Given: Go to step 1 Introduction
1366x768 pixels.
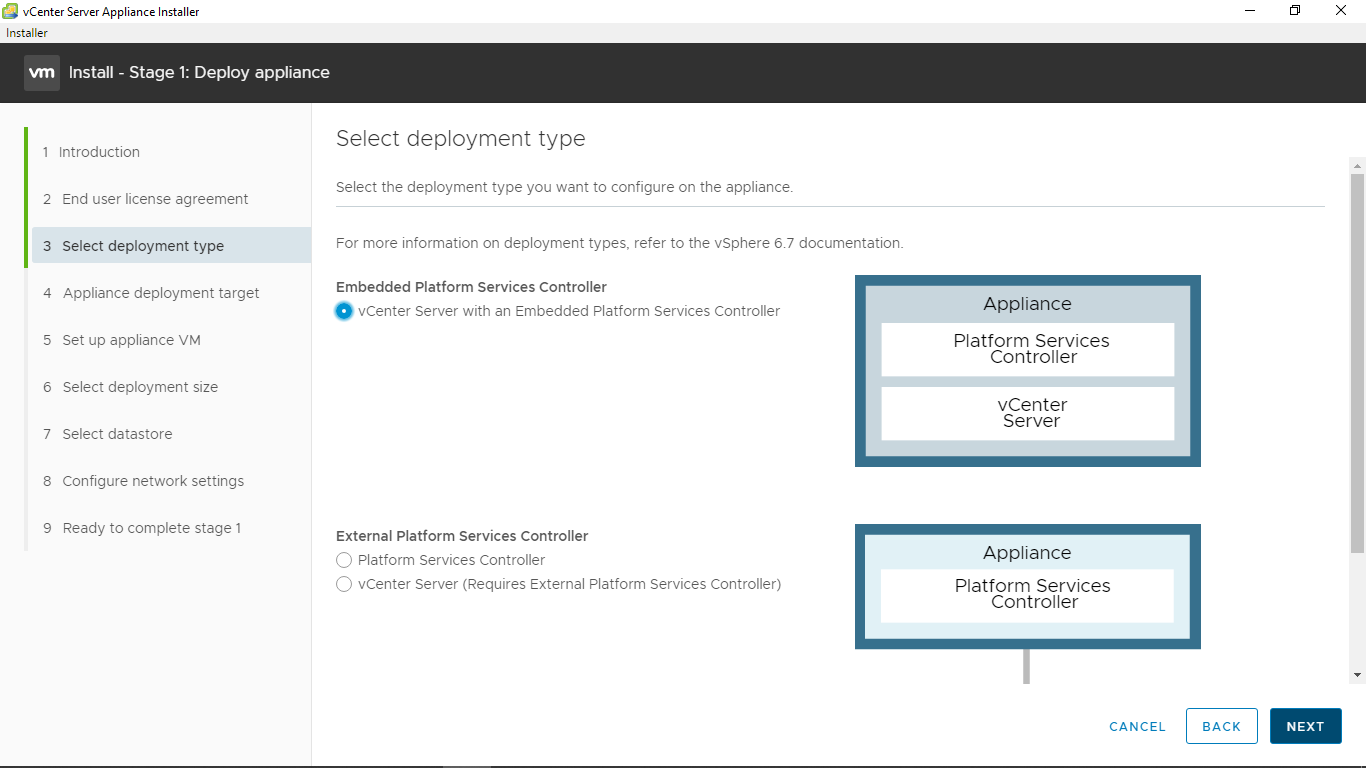Looking at the screenshot, I should [99, 152].
